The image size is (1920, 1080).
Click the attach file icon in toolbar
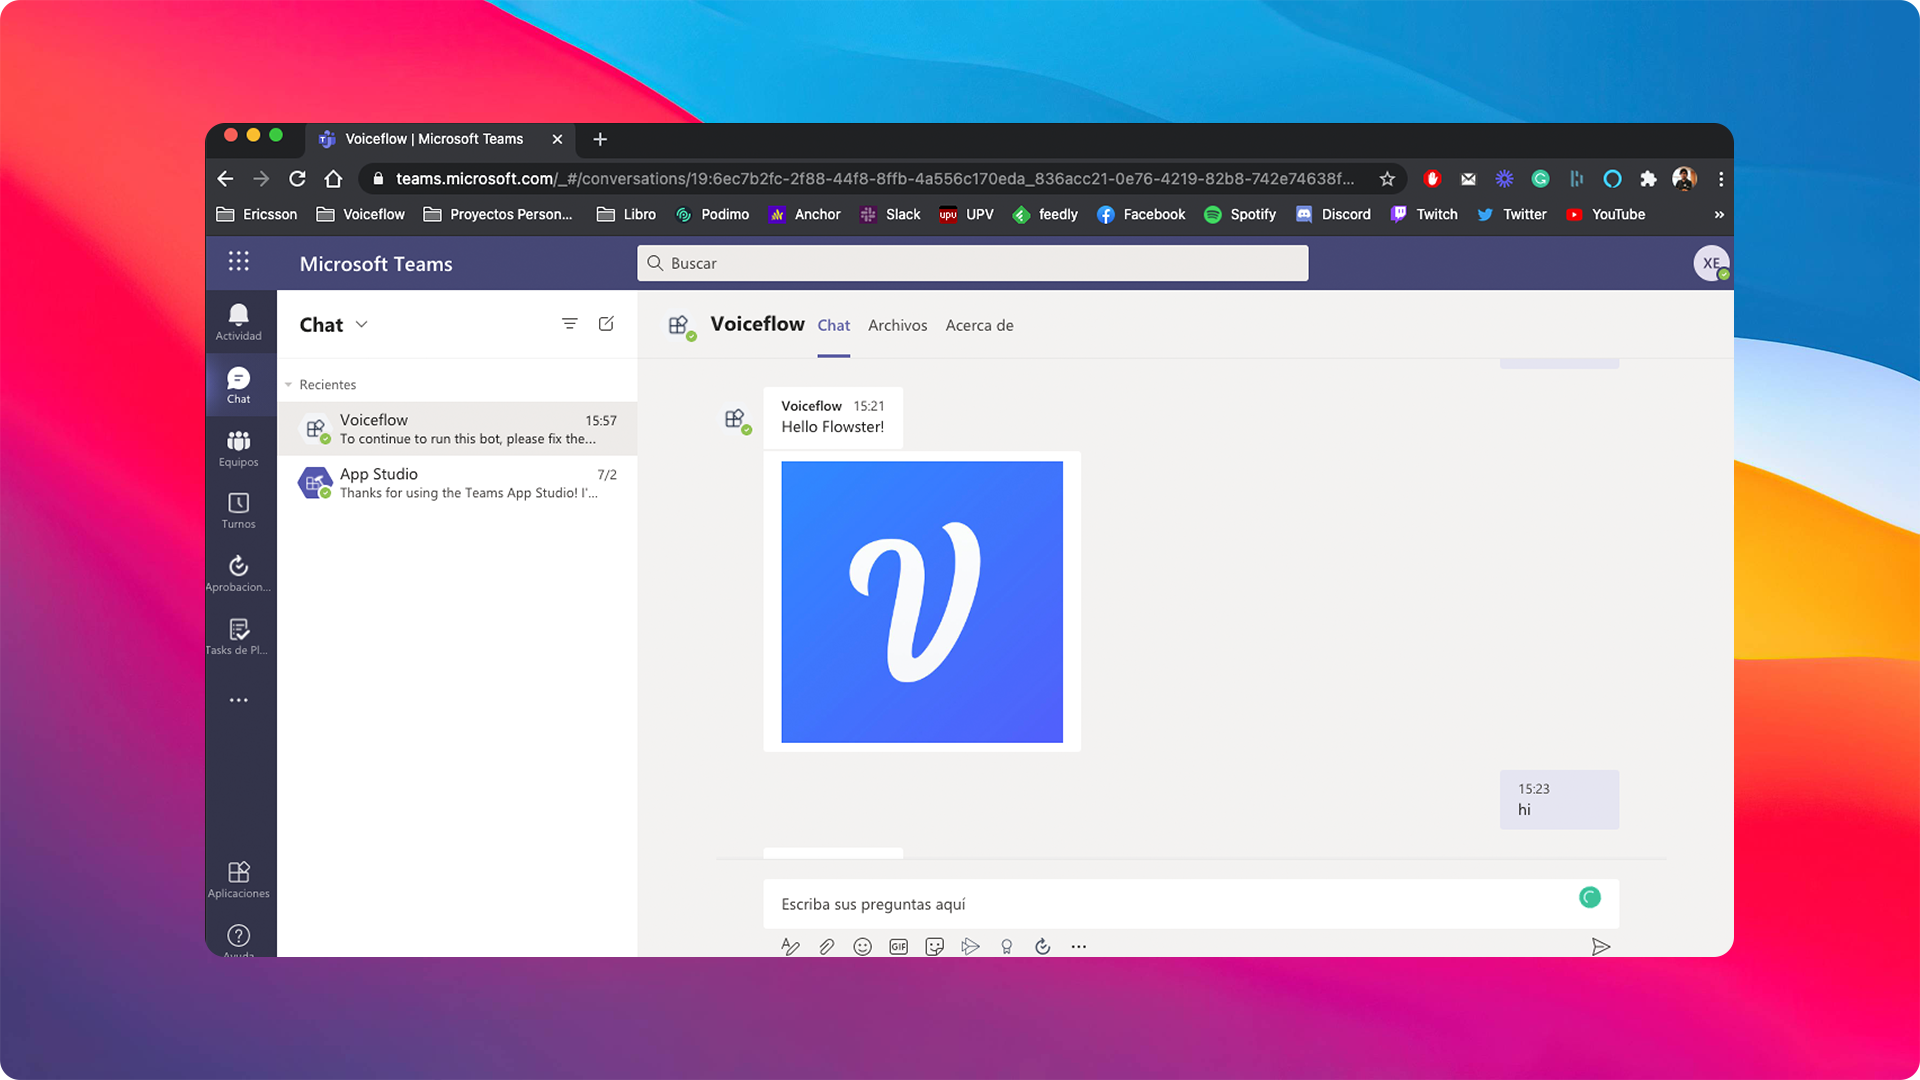[x=825, y=945]
